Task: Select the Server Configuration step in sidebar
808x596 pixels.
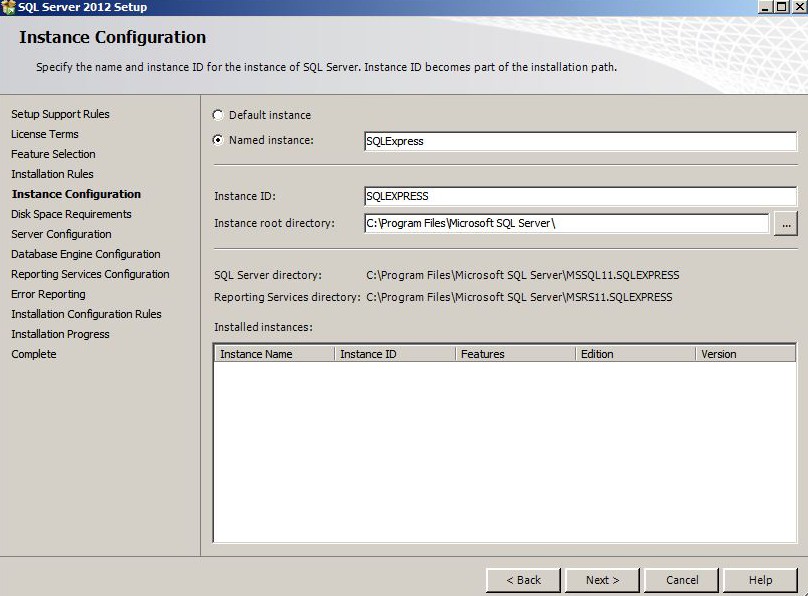Action: pos(61,234)
